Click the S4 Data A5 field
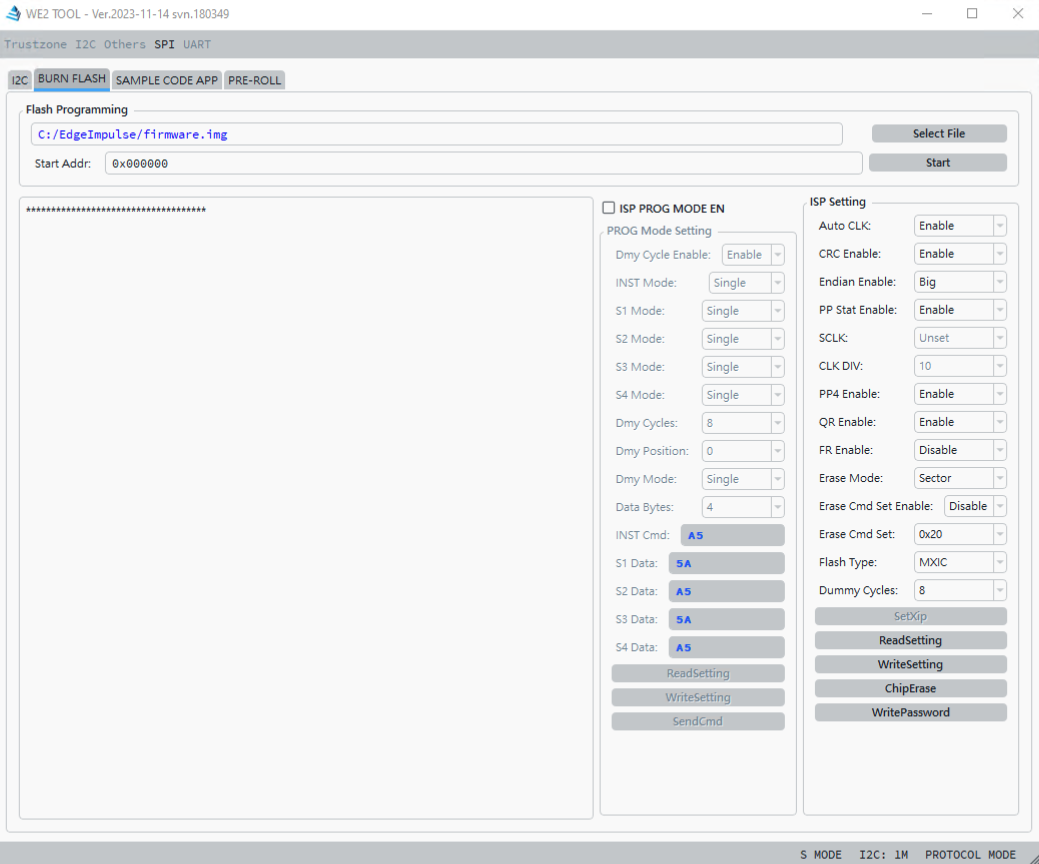 (726, 647)
